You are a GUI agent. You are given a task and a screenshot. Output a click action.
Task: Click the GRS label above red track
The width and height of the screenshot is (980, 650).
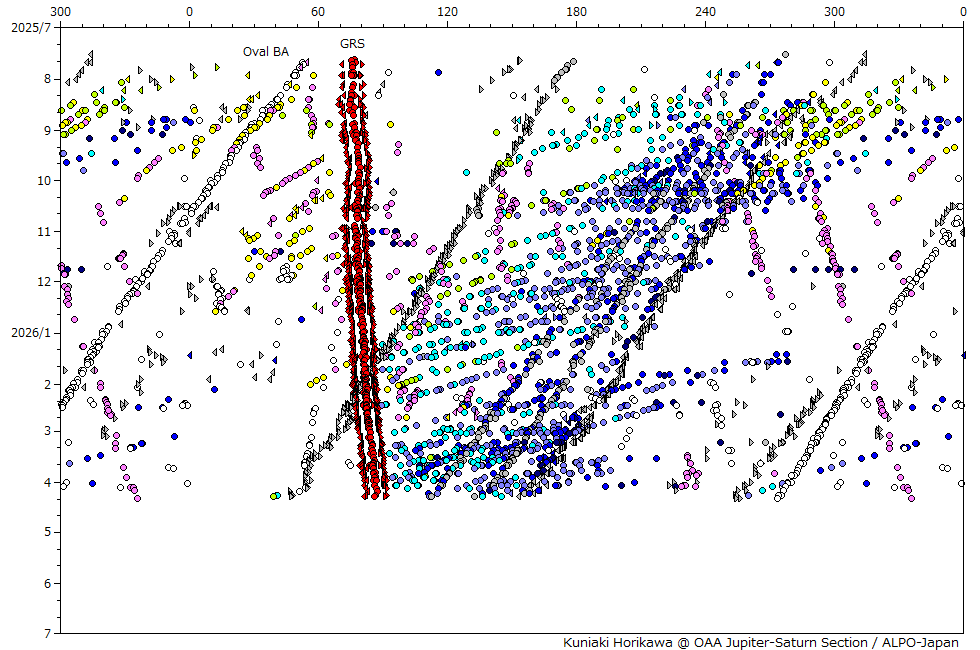coord(352,44)
